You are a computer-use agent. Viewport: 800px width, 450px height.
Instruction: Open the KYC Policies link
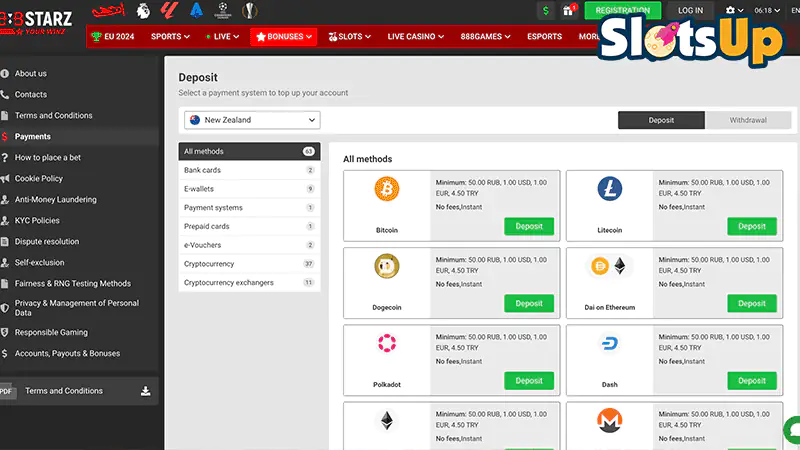tap(37, 220)
